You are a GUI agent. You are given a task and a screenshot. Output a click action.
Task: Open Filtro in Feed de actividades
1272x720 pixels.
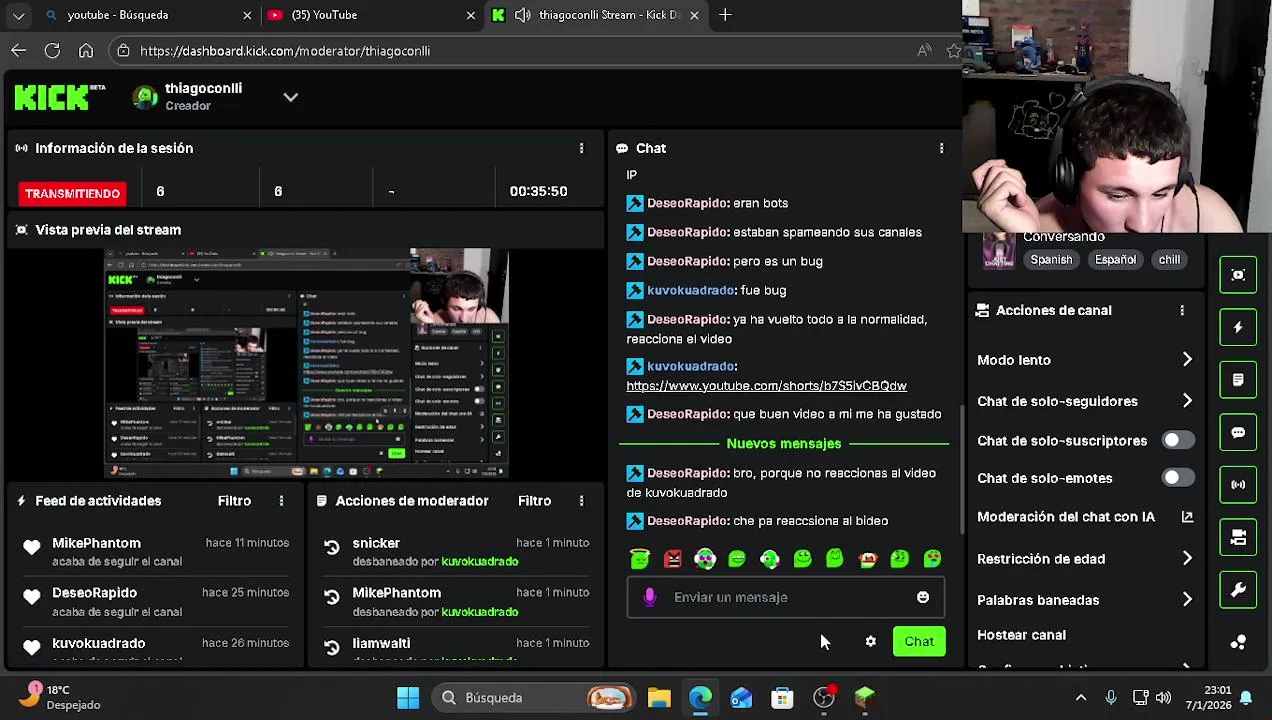click(x=234, y=501)
